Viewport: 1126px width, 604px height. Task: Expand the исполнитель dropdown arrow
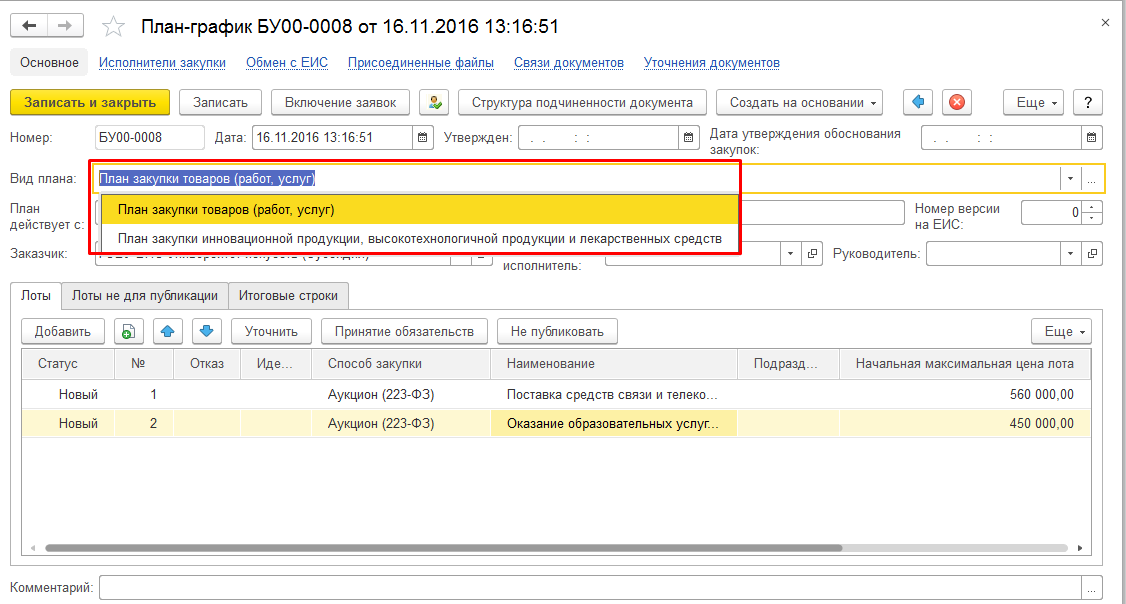click(791, 254)
